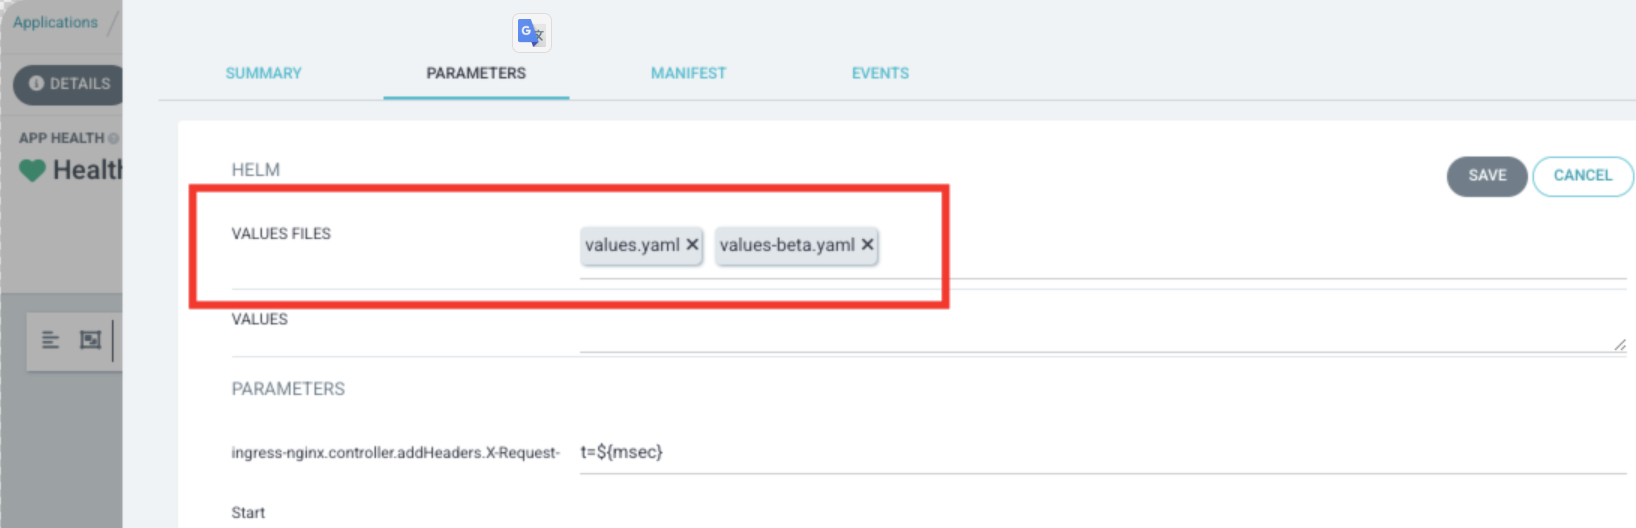Remove the values.yaml file chip
Image resolution: width=1636 pixels, height=528 pixels.
[692, 245]
